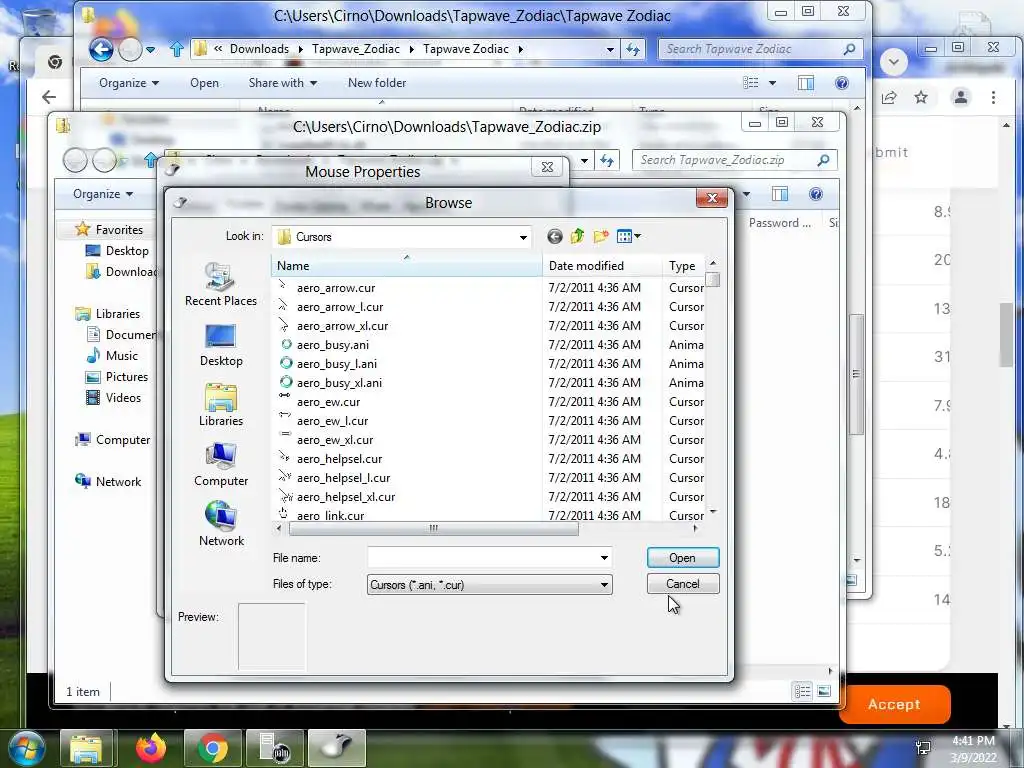Select aero_helpsel.cur file

point(340,458)
